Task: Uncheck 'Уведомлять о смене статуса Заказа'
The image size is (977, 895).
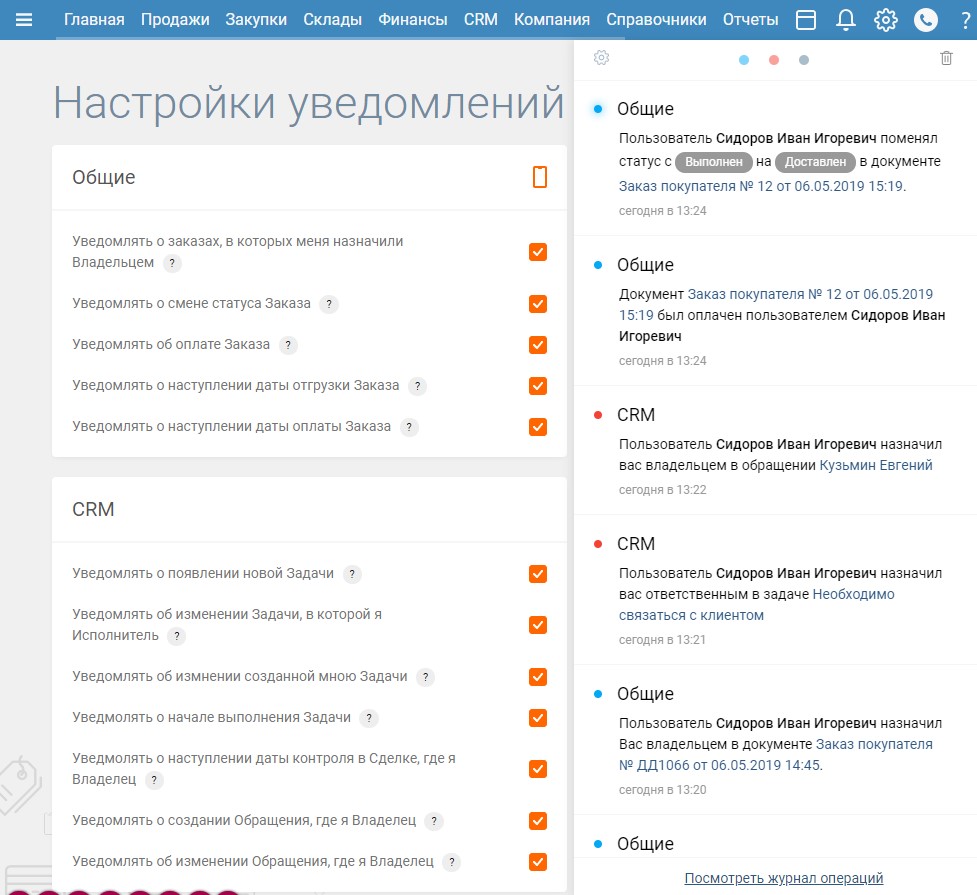Action: (x=538, y=304)
